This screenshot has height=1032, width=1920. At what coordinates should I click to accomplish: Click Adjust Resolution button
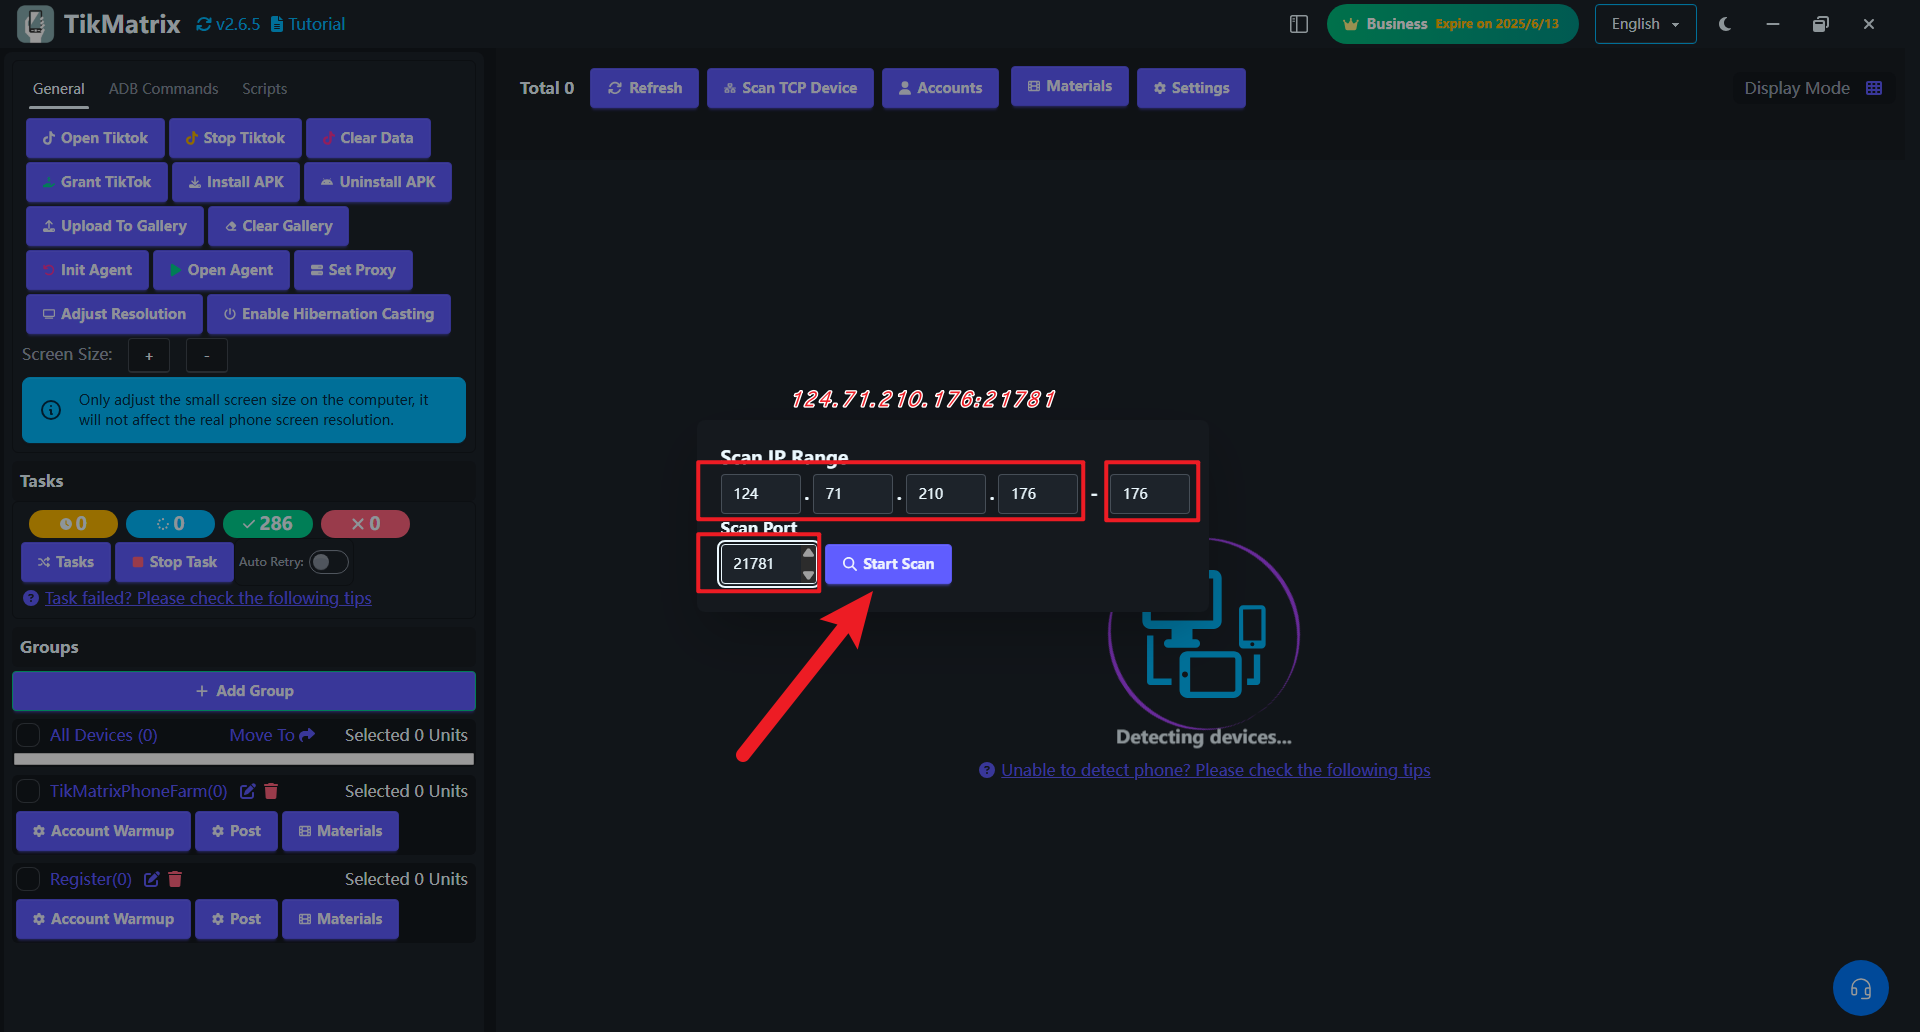click(x=114, y=314)
